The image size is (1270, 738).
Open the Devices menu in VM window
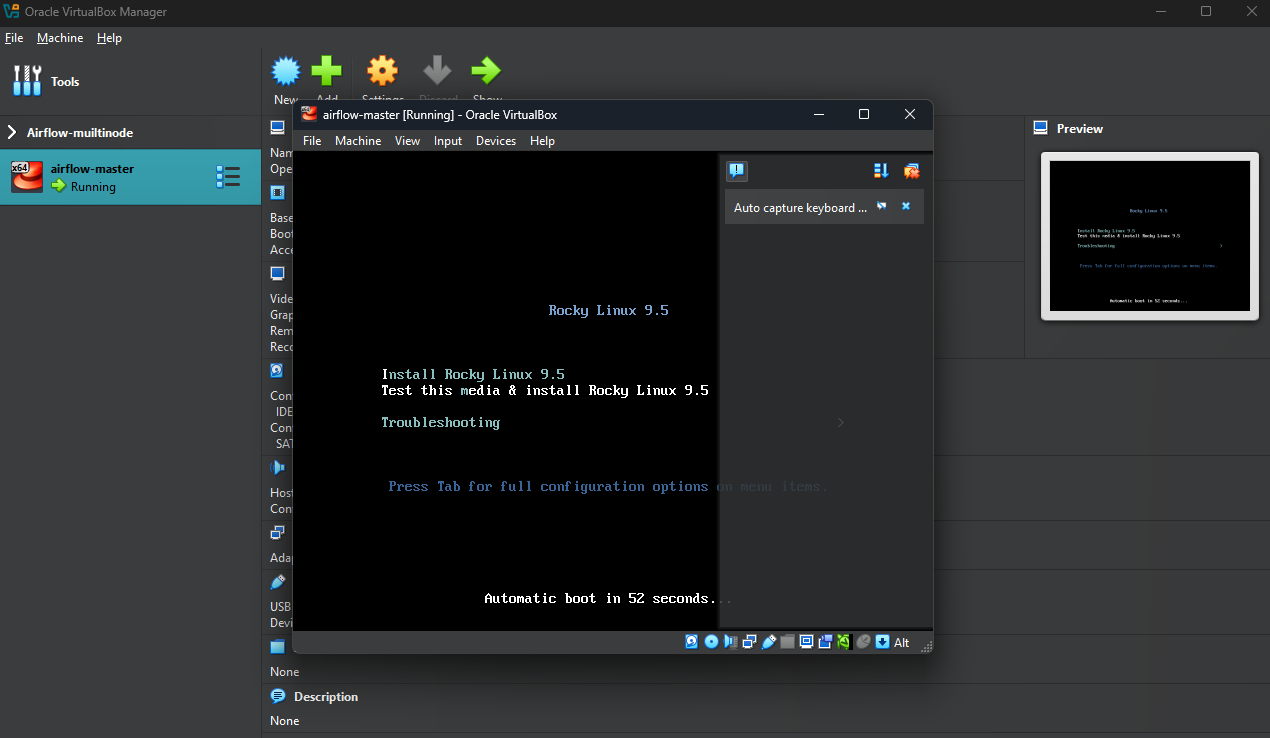(x=496, y=141)
